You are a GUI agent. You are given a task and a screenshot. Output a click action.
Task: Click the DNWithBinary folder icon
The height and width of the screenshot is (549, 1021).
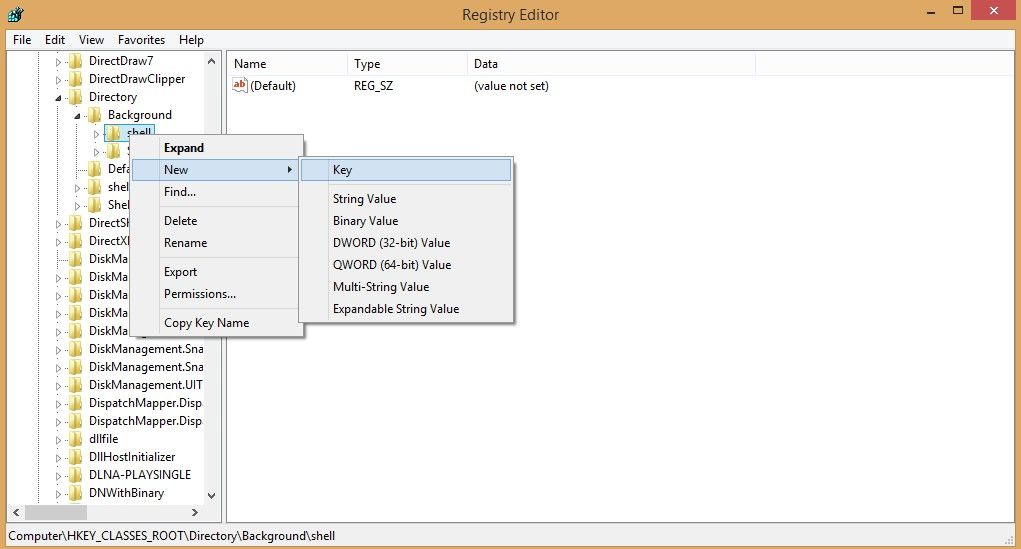[76, 493]
